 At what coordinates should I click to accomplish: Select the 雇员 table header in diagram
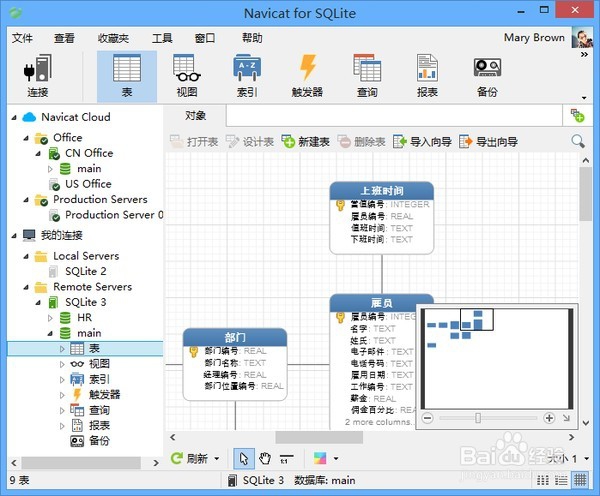click(382, 303)
